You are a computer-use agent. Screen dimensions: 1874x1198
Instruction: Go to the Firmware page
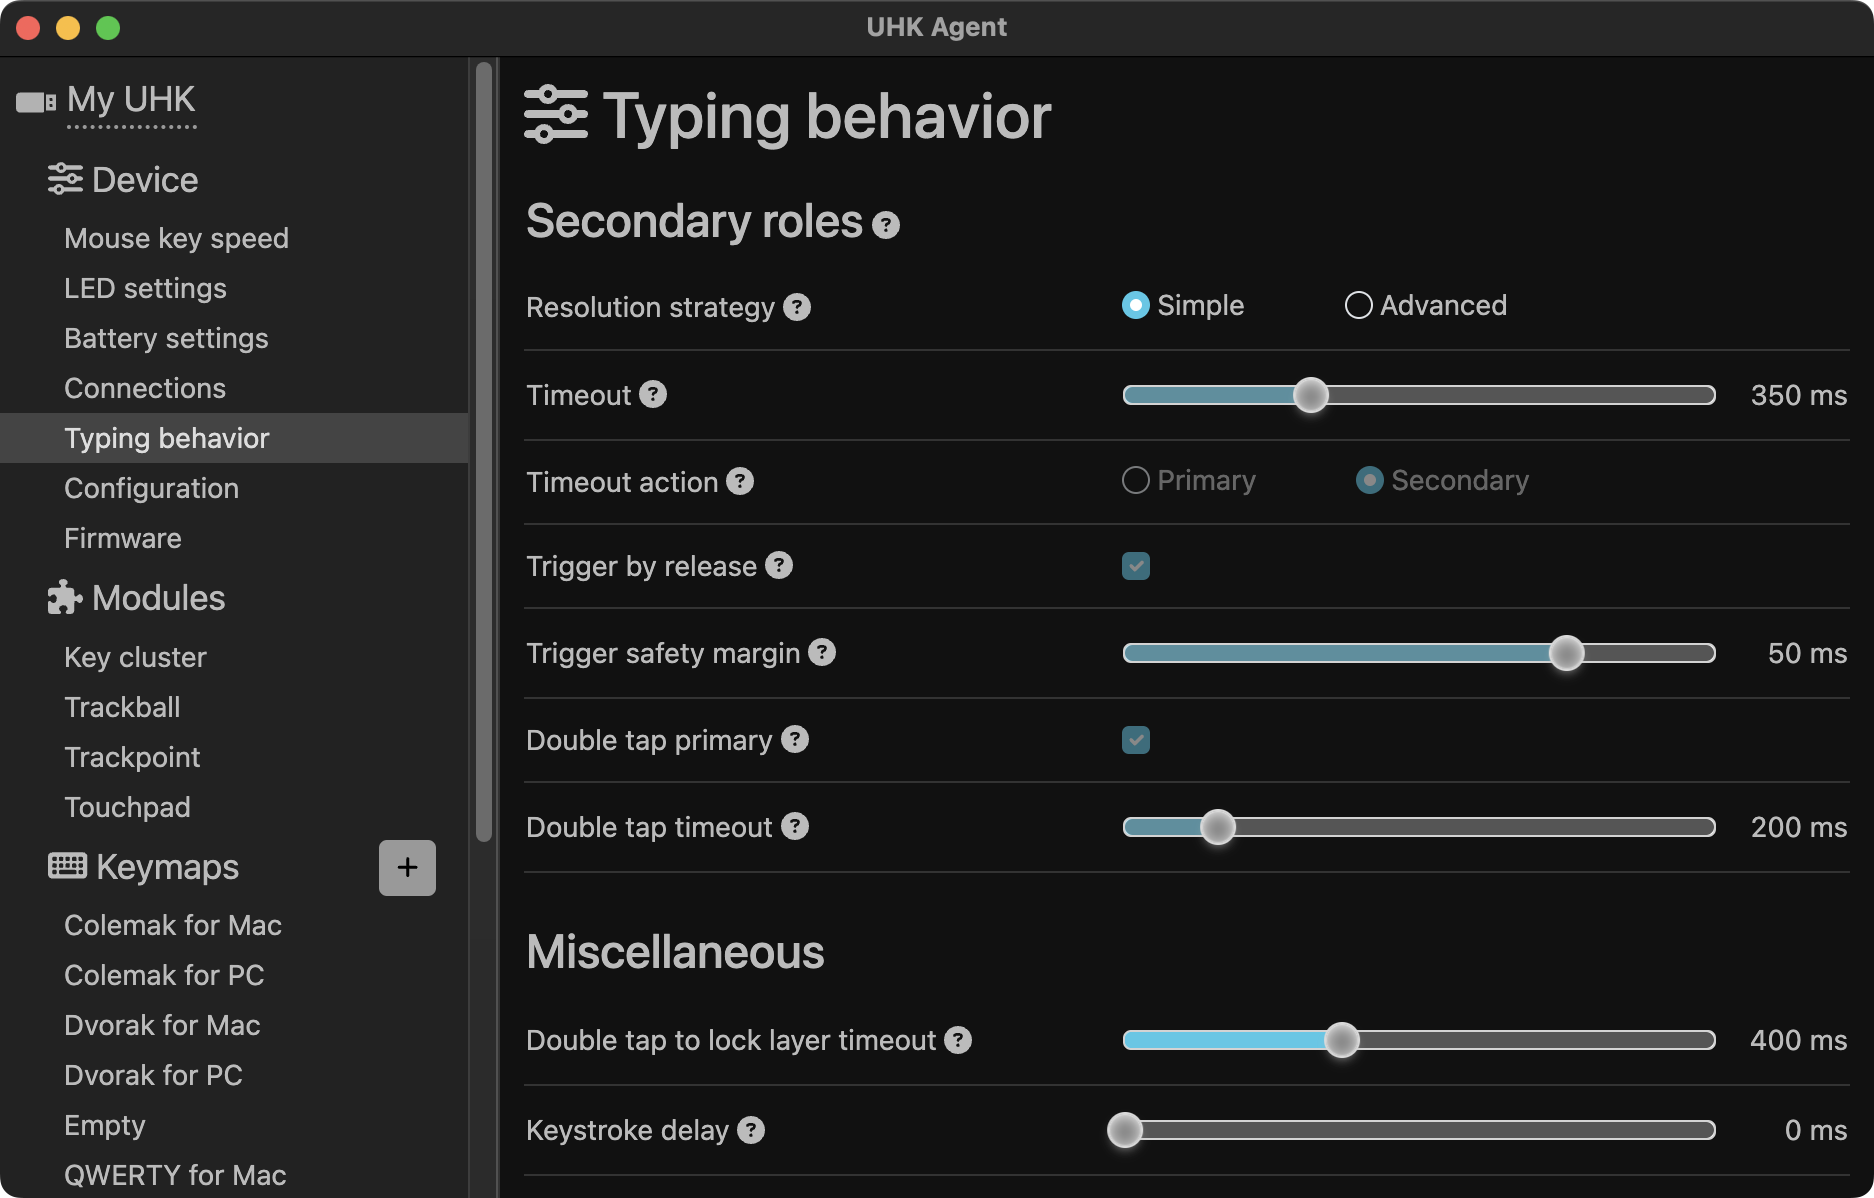click(x=123, y=538)
